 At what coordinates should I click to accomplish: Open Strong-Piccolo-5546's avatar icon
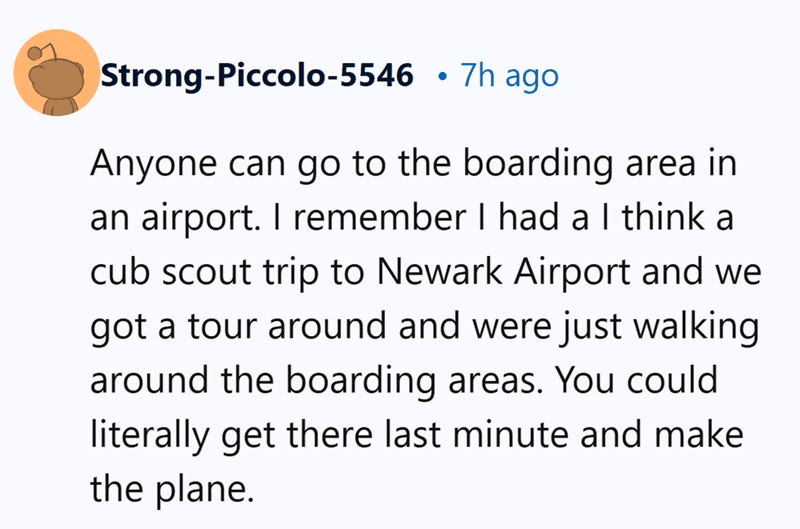(57, 73)
